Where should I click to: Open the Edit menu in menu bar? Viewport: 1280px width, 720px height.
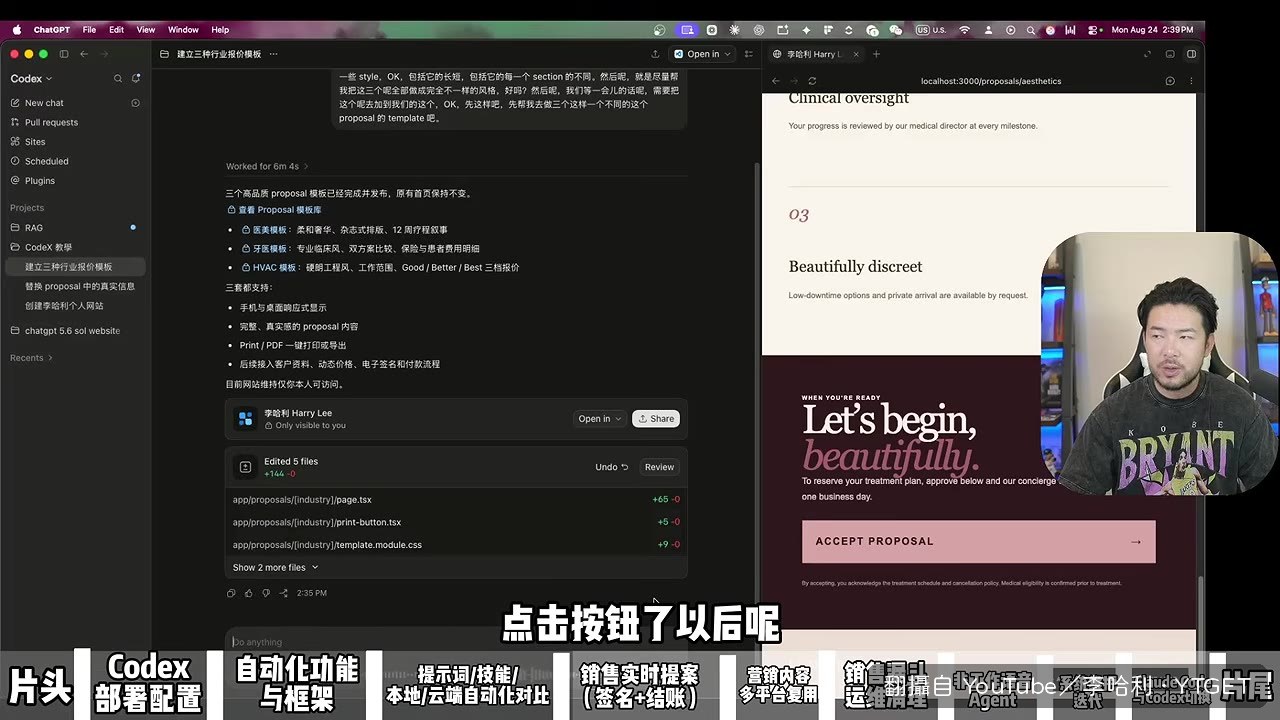pyautogui.click(x=117, y=30)
